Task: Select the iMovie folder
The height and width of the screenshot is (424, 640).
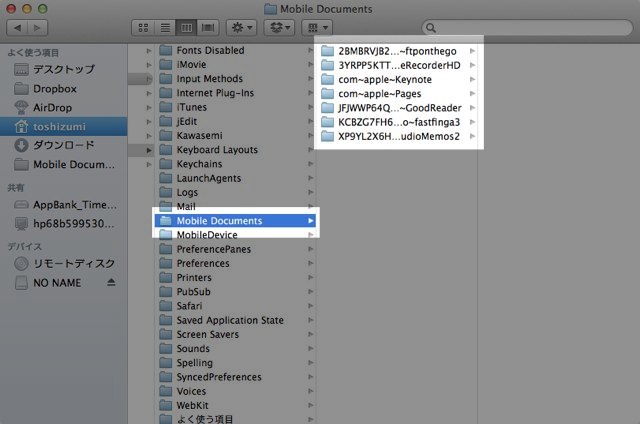Action: pyautogui.click(x=236, y=65)
